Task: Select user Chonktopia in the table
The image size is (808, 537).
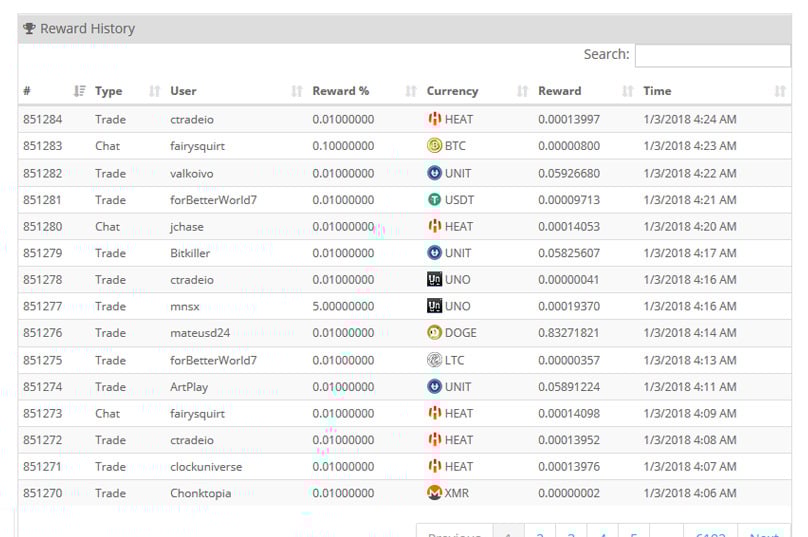Action: coord(200,493)
